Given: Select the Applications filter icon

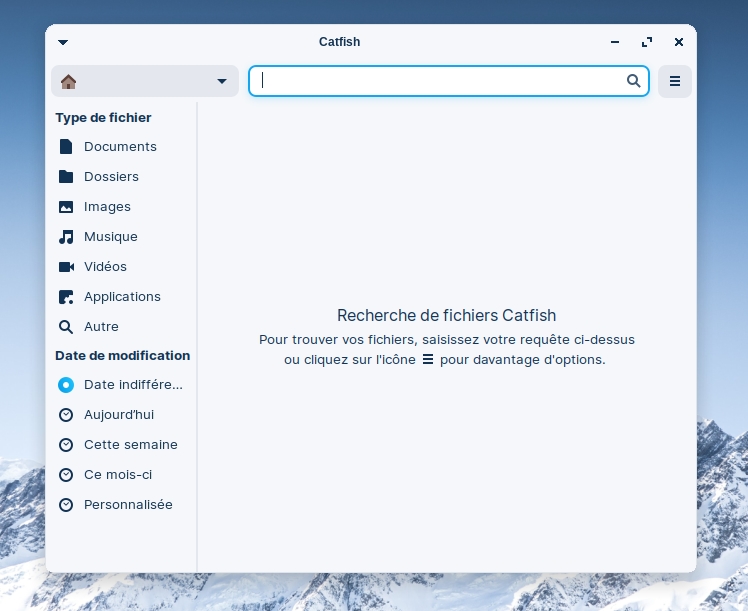Looking at the screenshot, I should tap(66, 297).
